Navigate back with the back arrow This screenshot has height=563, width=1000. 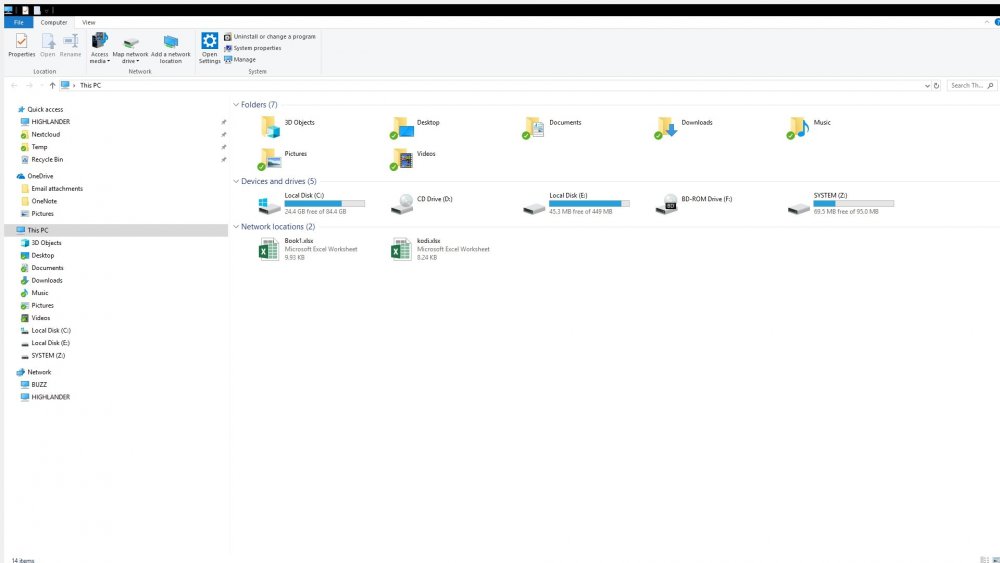[x=14, y=85]
